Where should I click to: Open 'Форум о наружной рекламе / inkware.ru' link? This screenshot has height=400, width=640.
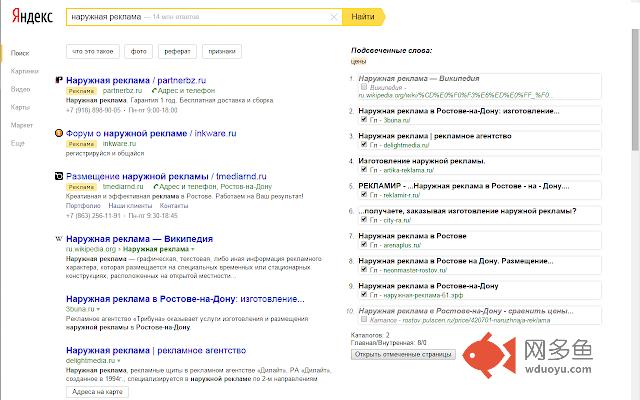click(x=151, y=133)
